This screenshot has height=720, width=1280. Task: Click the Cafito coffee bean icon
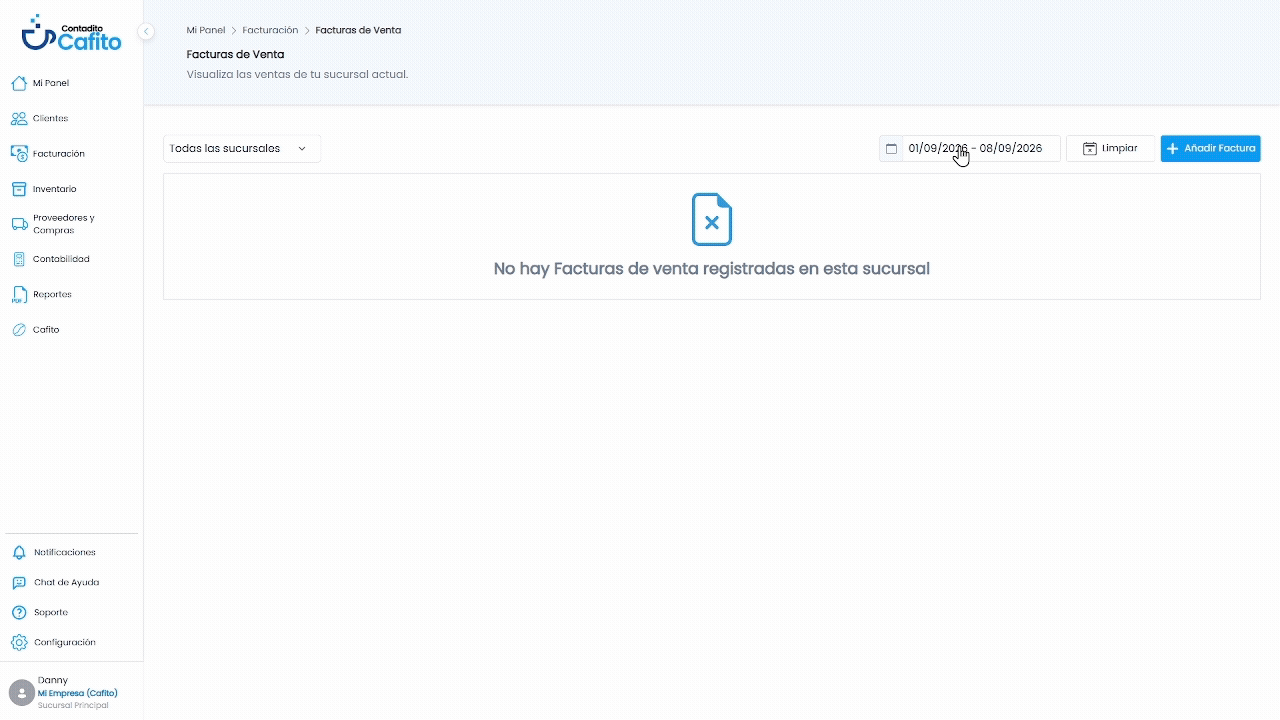pyautogui.click(x=19, y=330)
